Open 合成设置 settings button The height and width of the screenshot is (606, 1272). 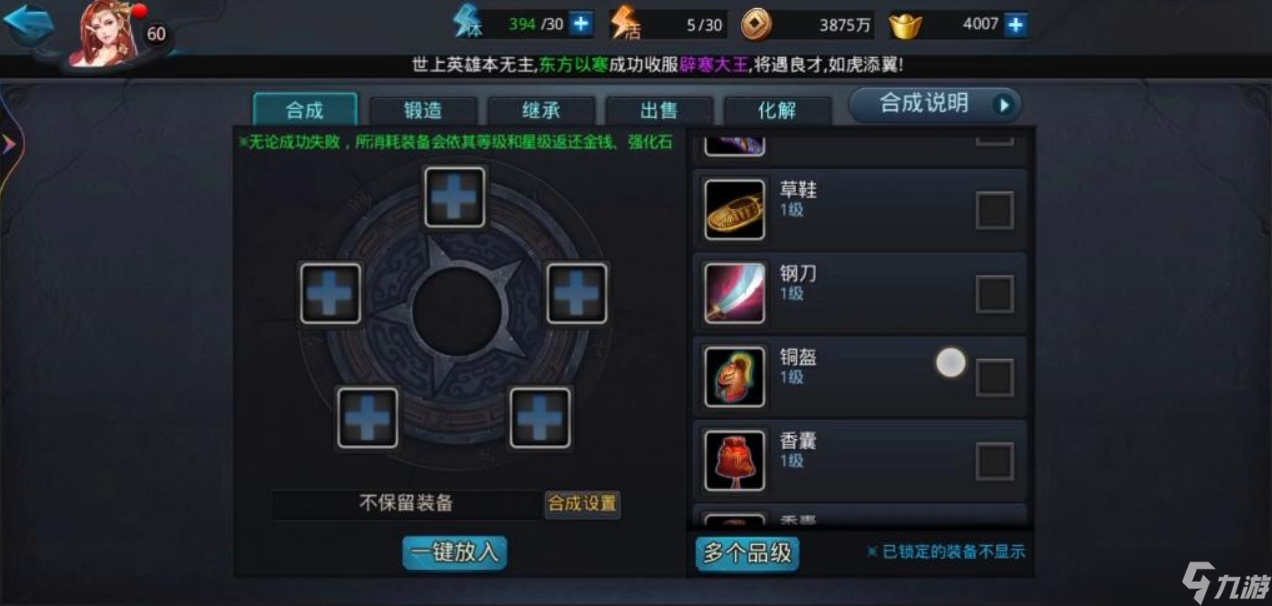click(582, 504)
